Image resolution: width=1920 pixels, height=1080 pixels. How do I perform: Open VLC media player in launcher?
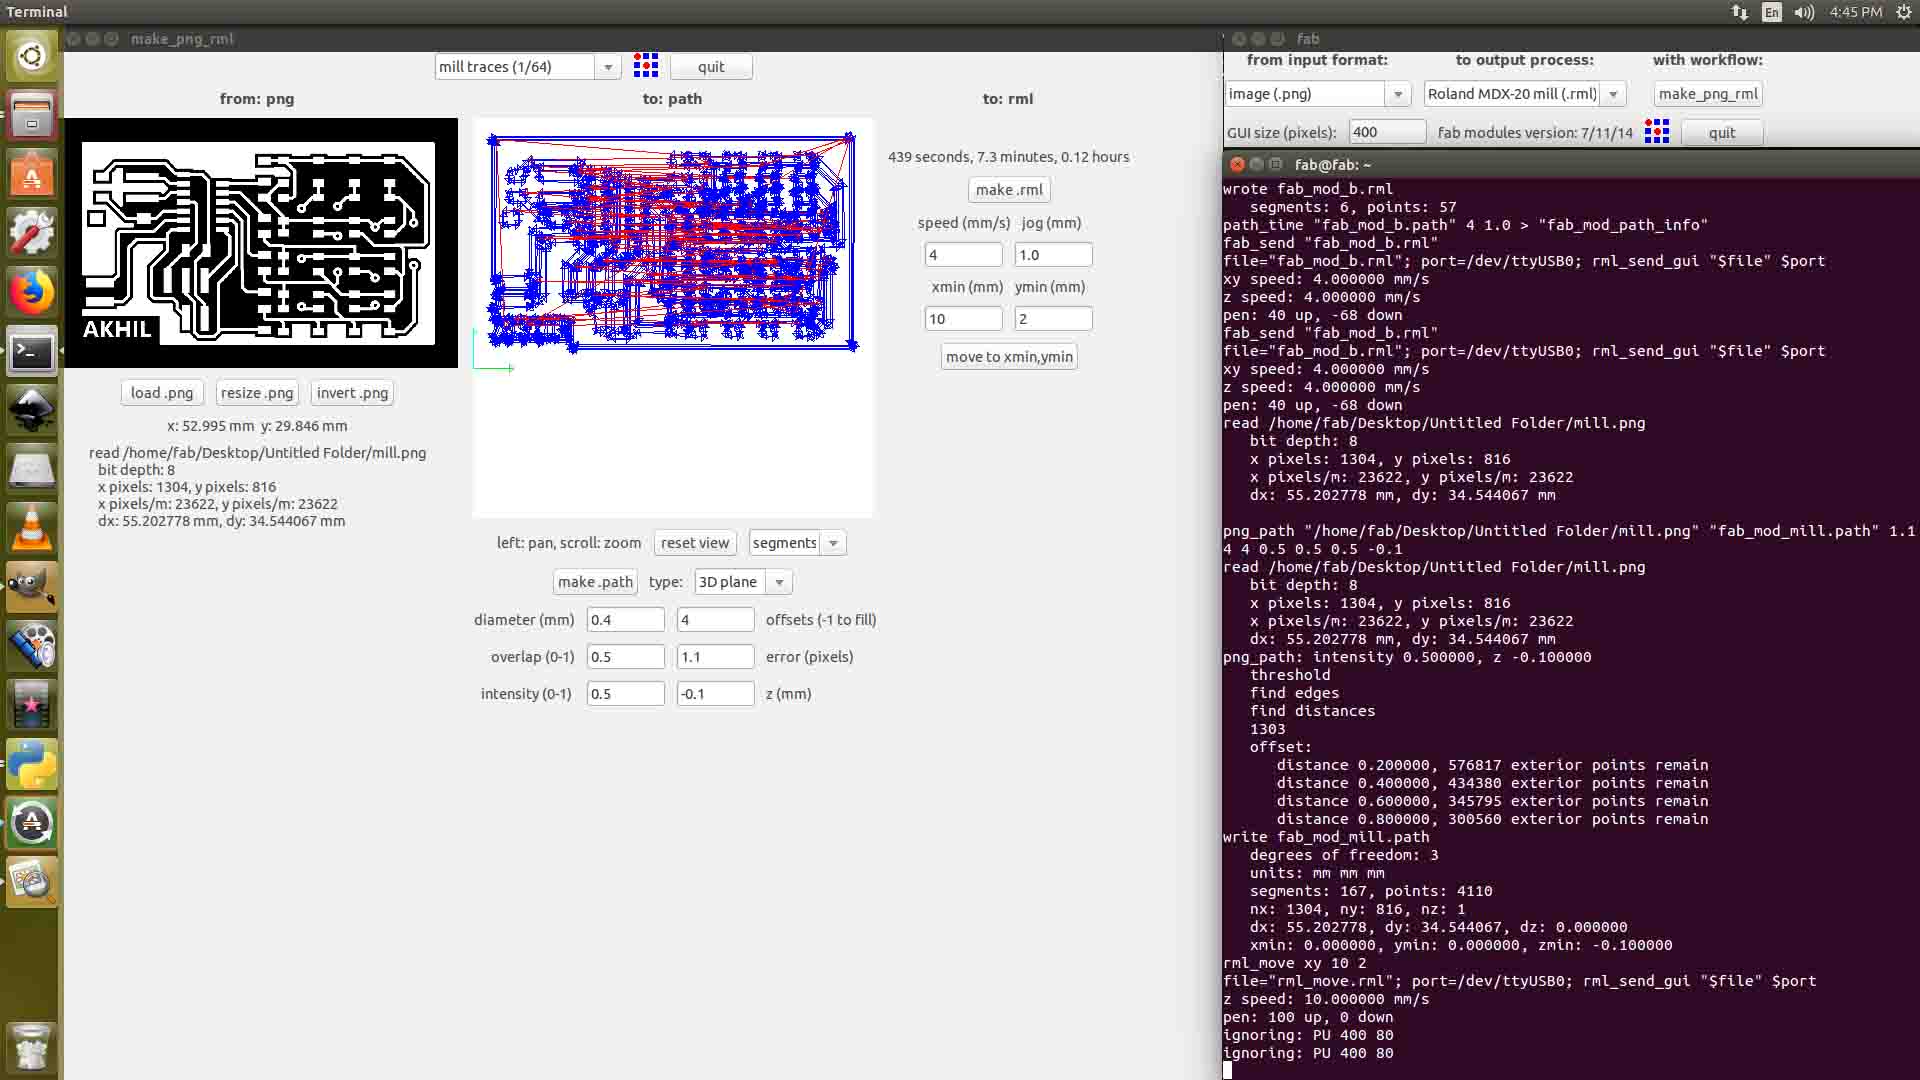click(32, 527)
